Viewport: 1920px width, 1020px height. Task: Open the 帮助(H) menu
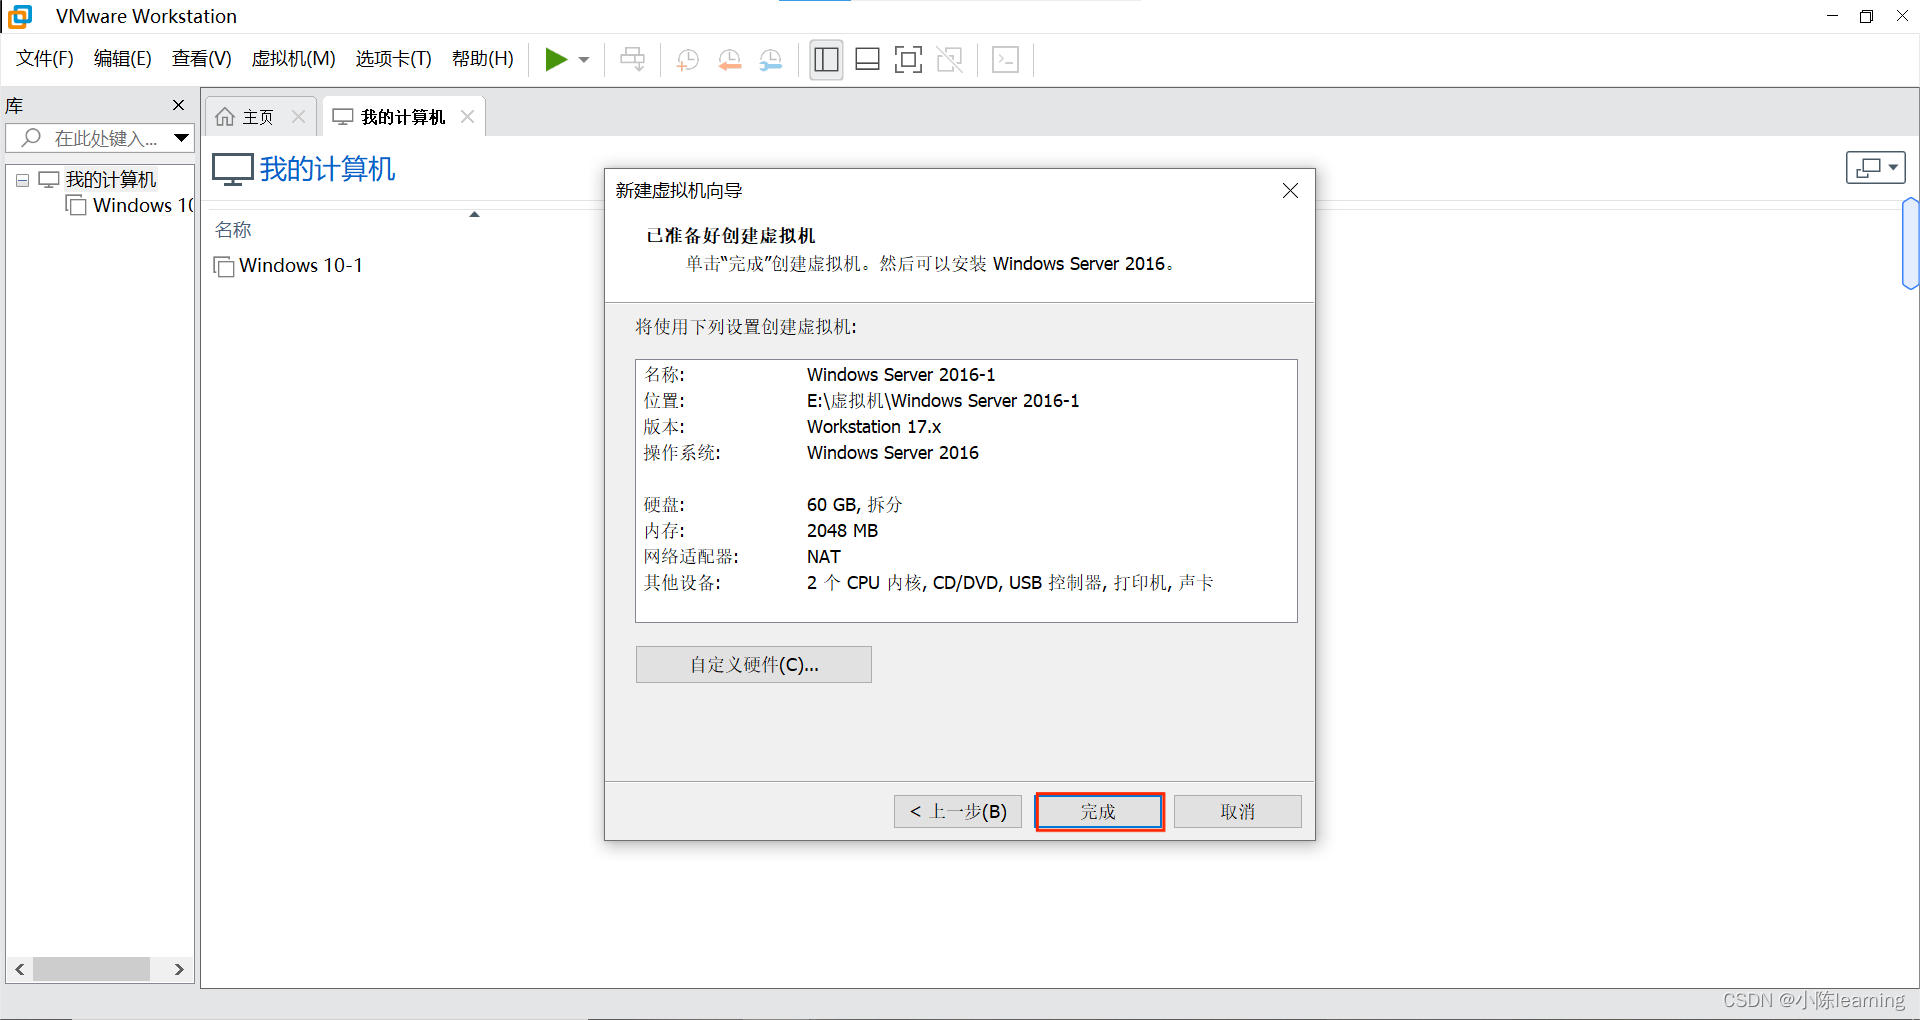482,59
